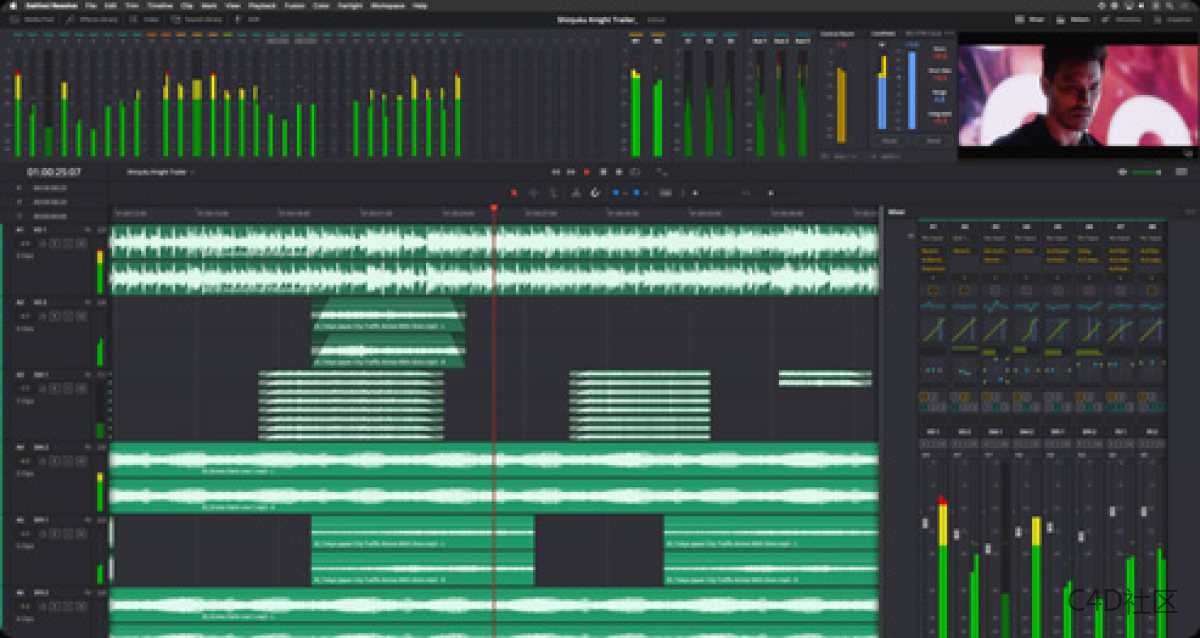Toggle the Index panel

pos(146,19)
